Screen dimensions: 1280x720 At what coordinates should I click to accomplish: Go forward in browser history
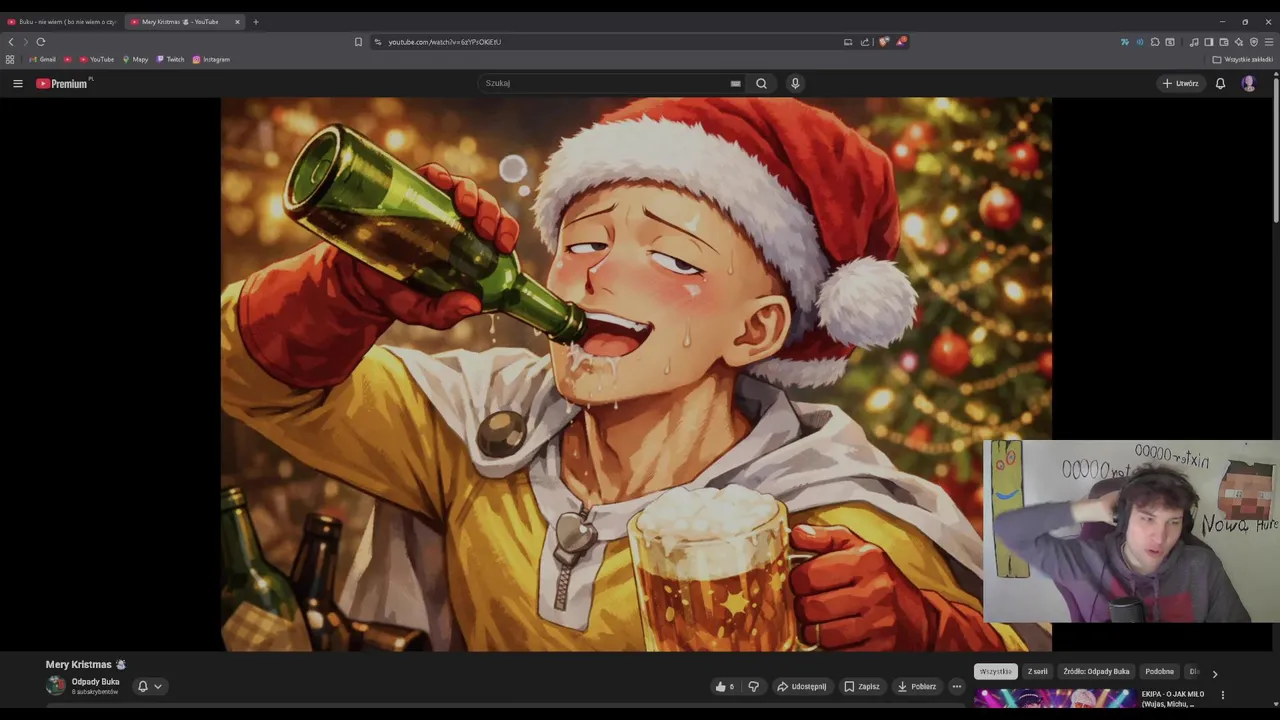26,42
